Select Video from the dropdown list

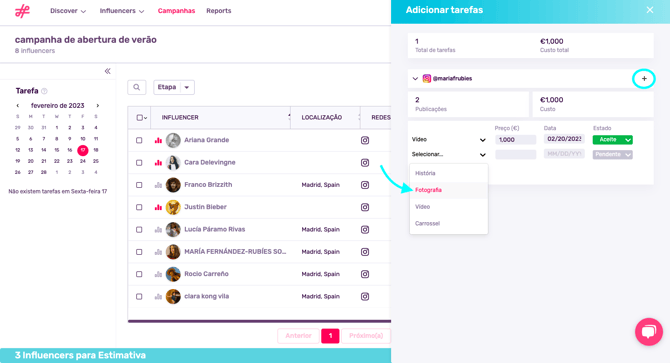coord(449,207)
